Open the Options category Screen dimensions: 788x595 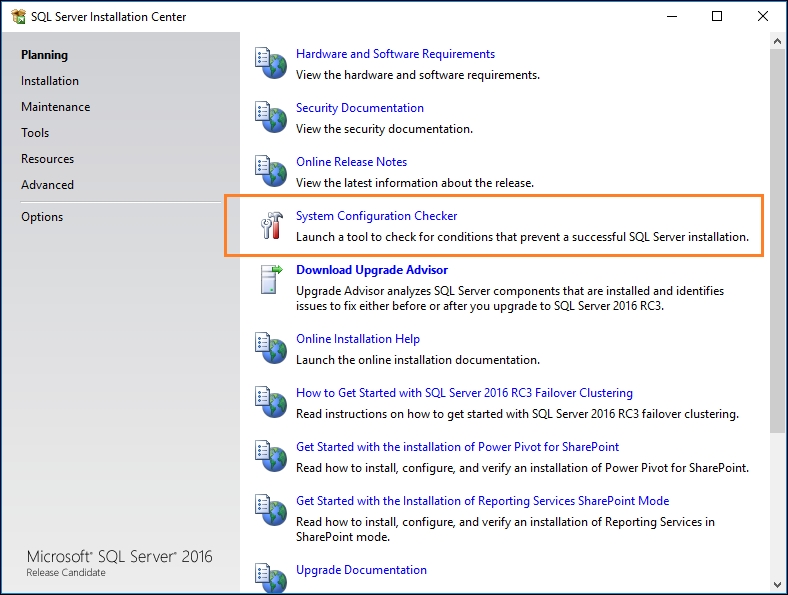[x=42, y=217]
